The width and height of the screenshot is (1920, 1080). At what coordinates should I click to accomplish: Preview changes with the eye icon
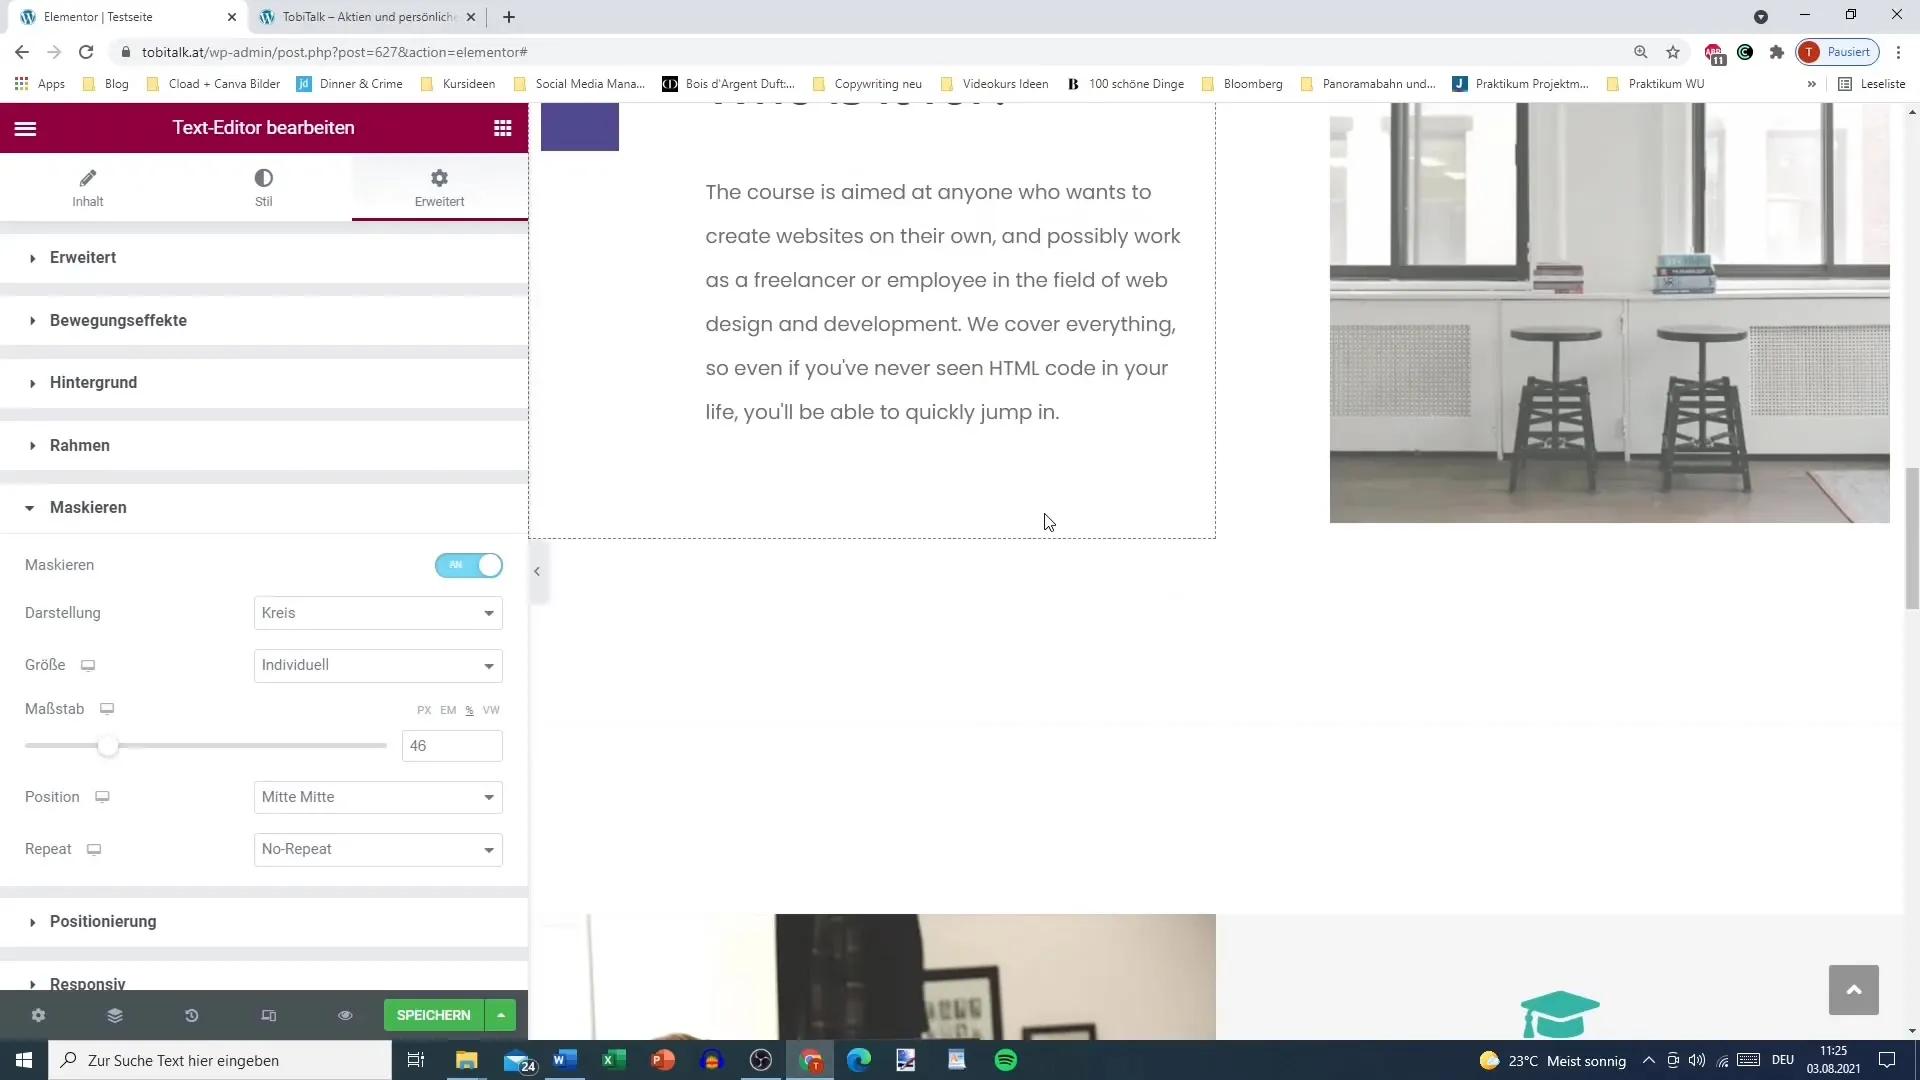(x=345, y=1015)
